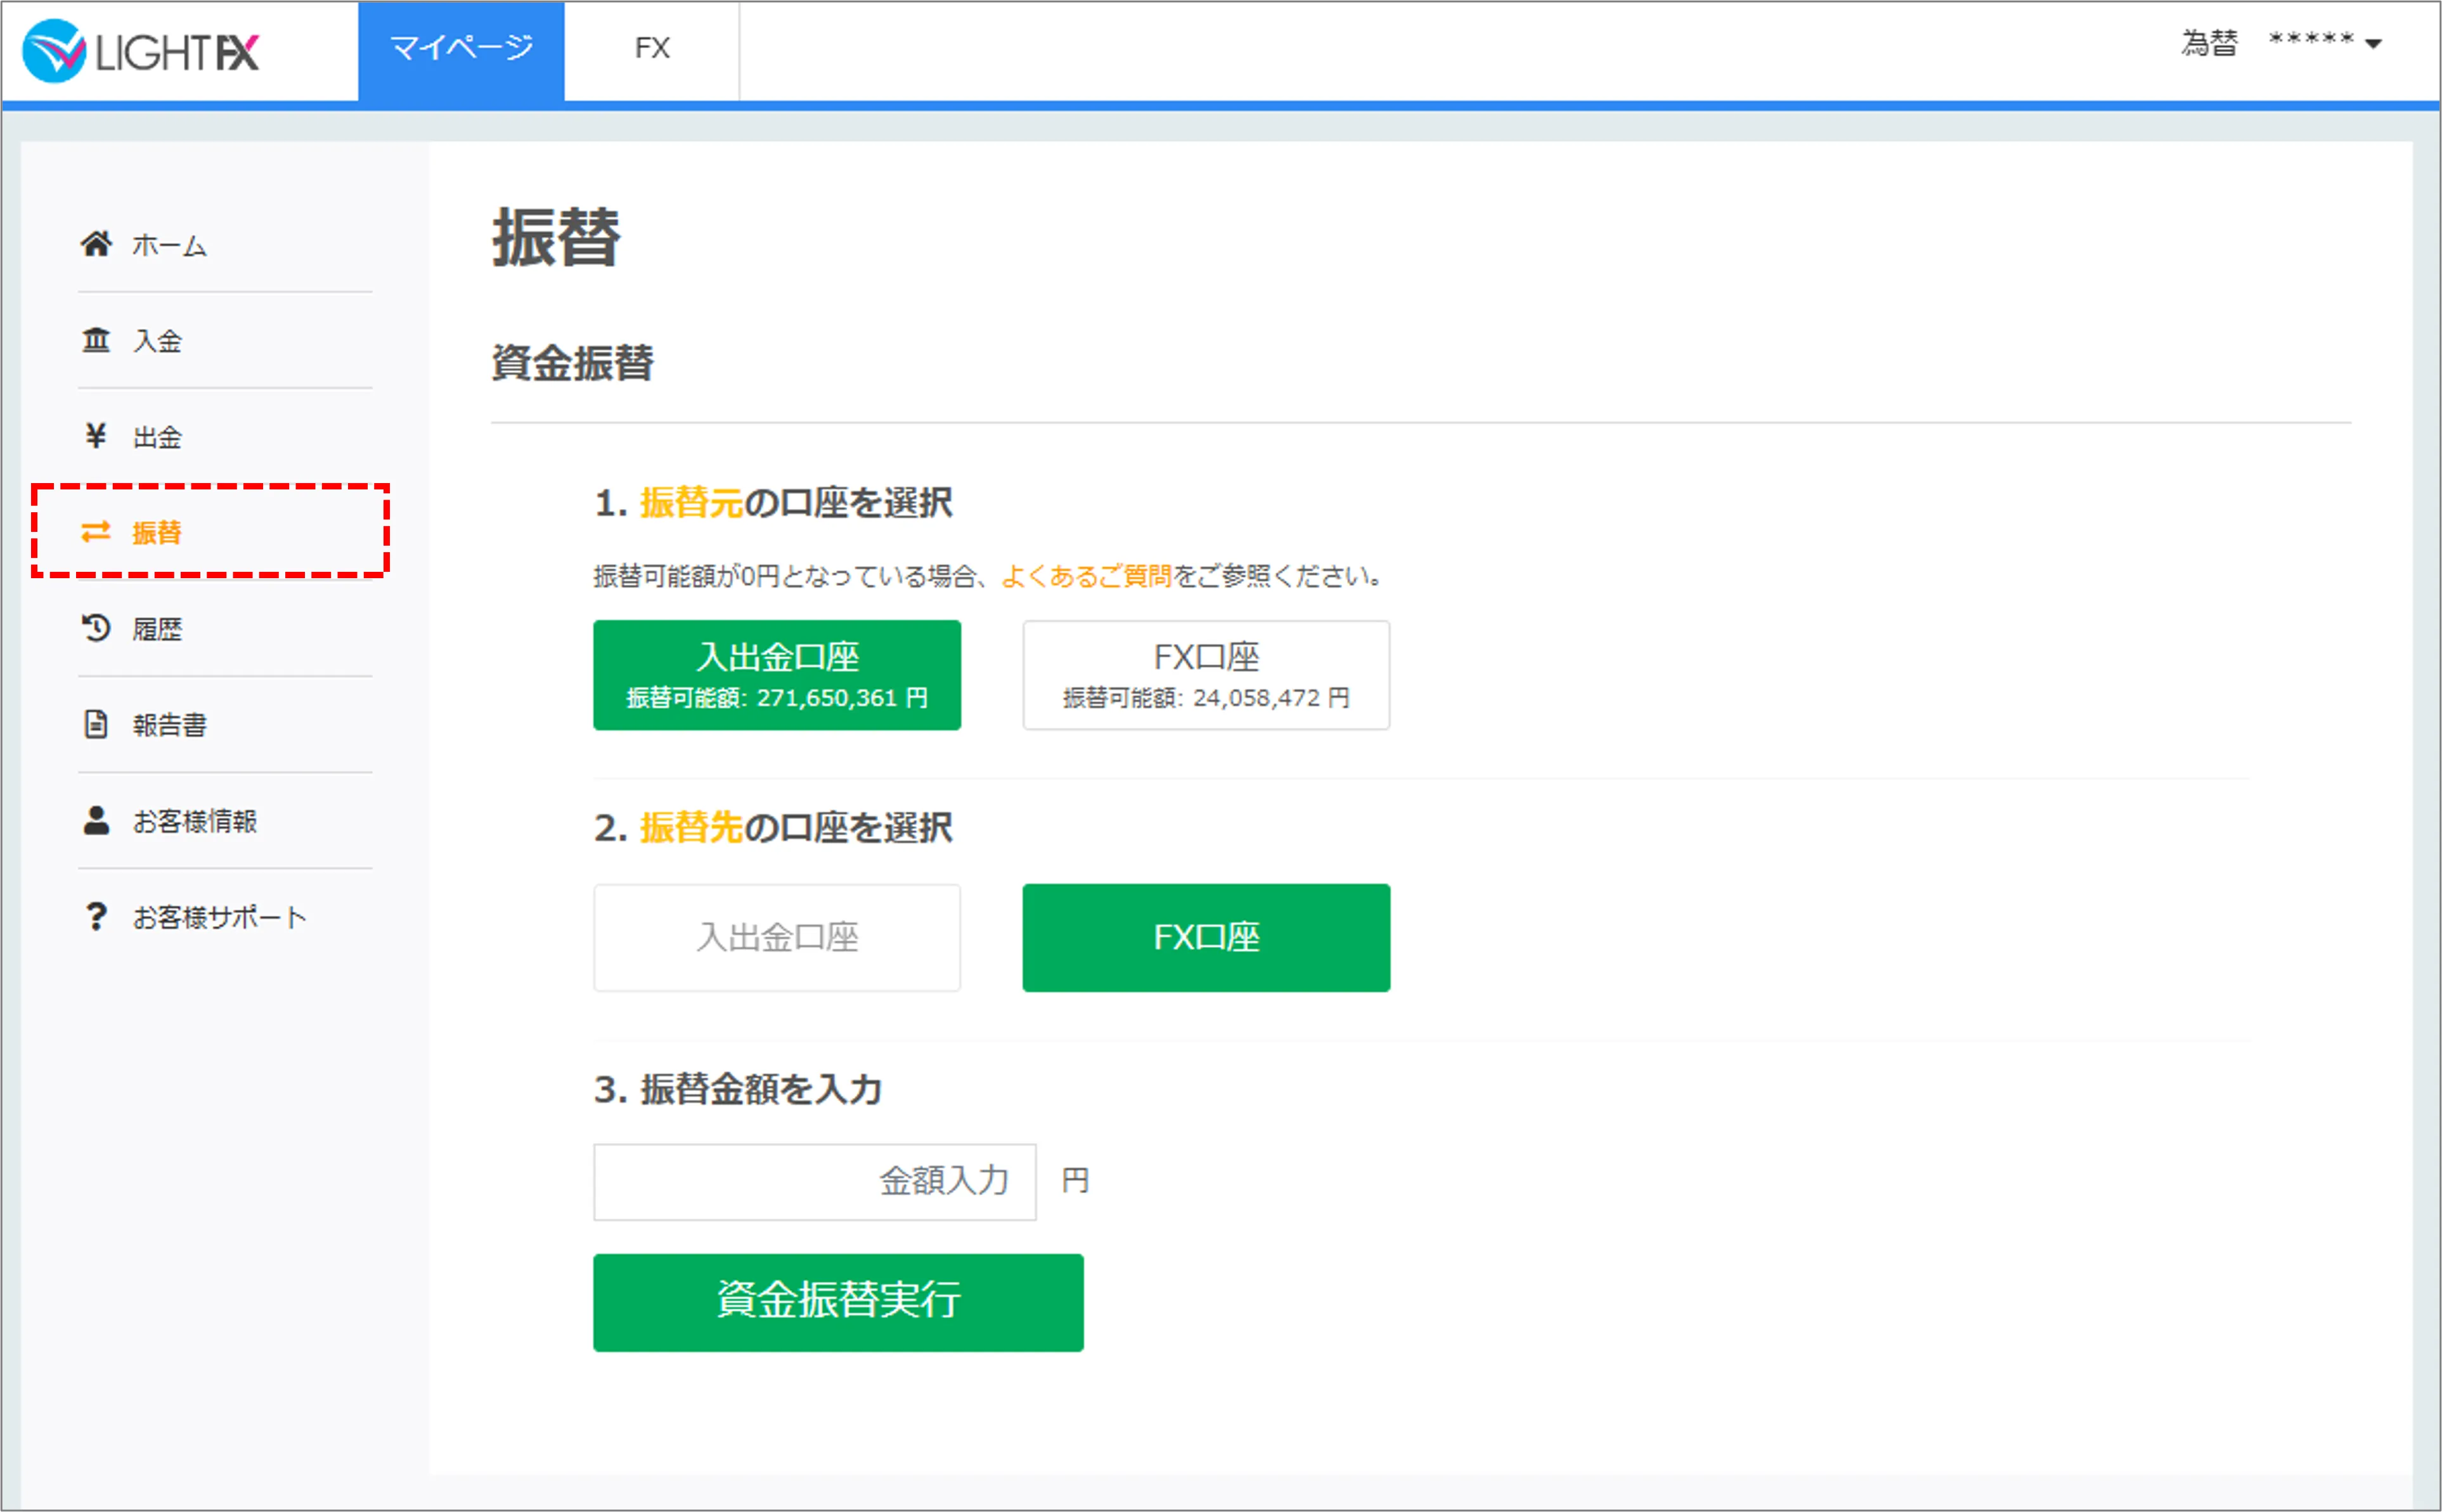Click the transfer arrows icon
2442x1512 pixels.
(96, 532)
